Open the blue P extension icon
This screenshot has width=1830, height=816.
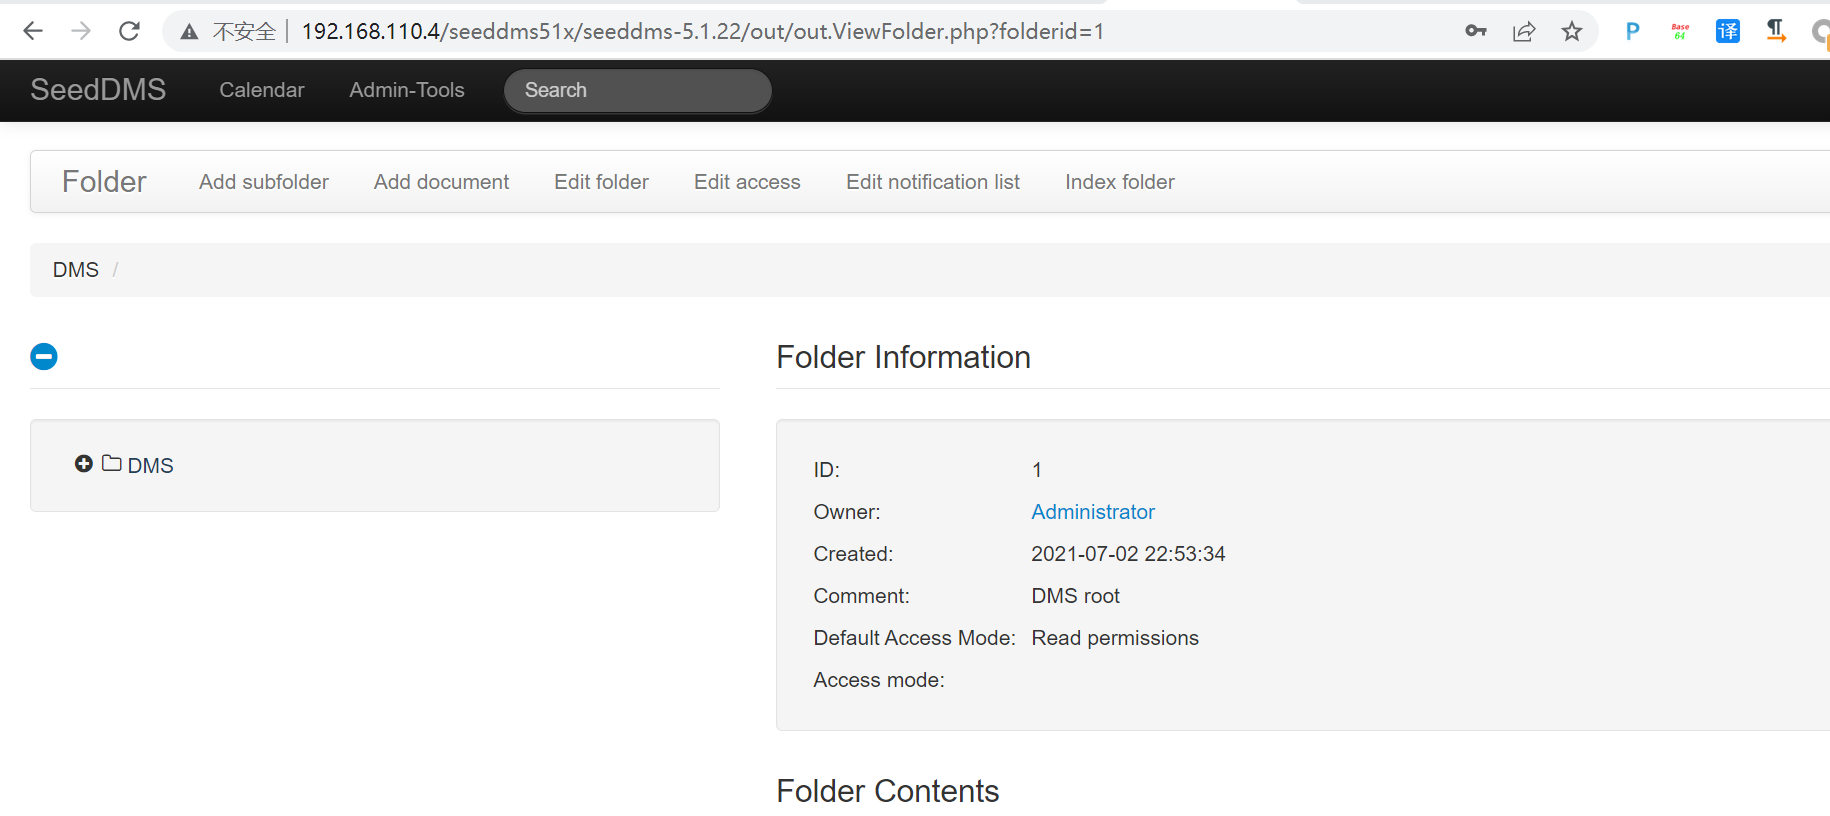click(1632, 31)
